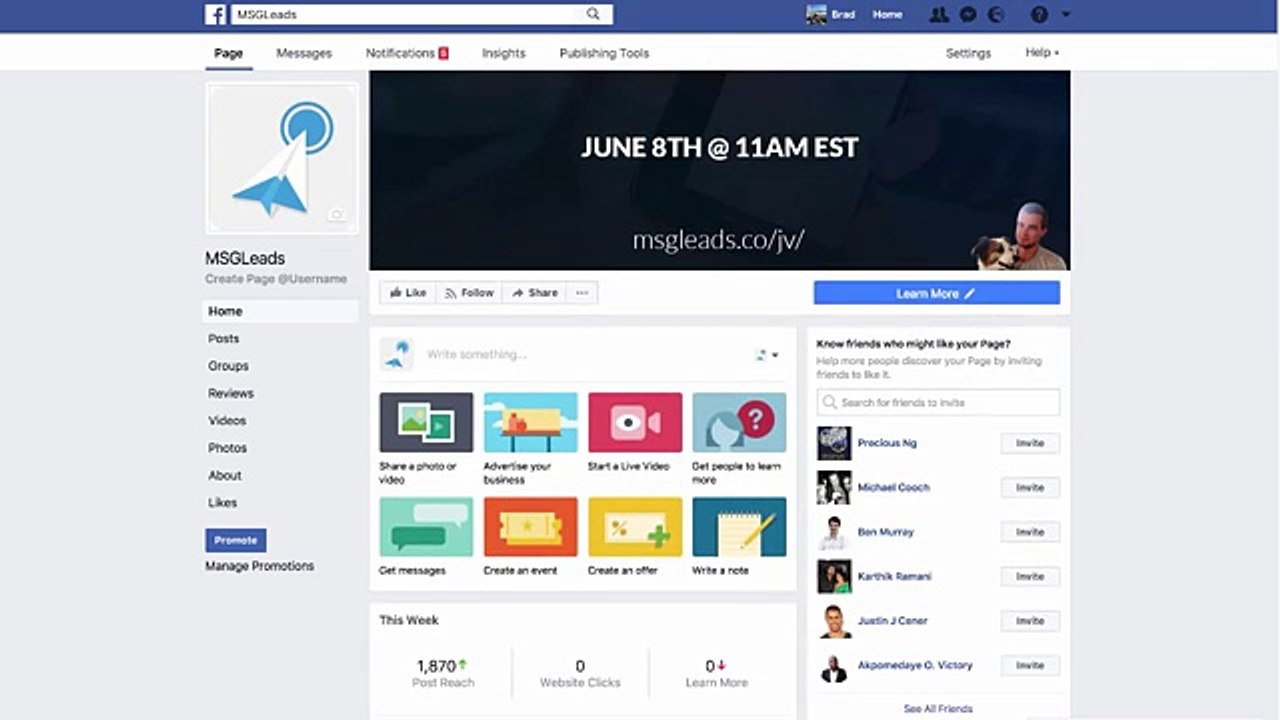Viewport: 1280px width, 720px height.
Task: Click the Search for friends to invite field
Action: click(938, 402)
